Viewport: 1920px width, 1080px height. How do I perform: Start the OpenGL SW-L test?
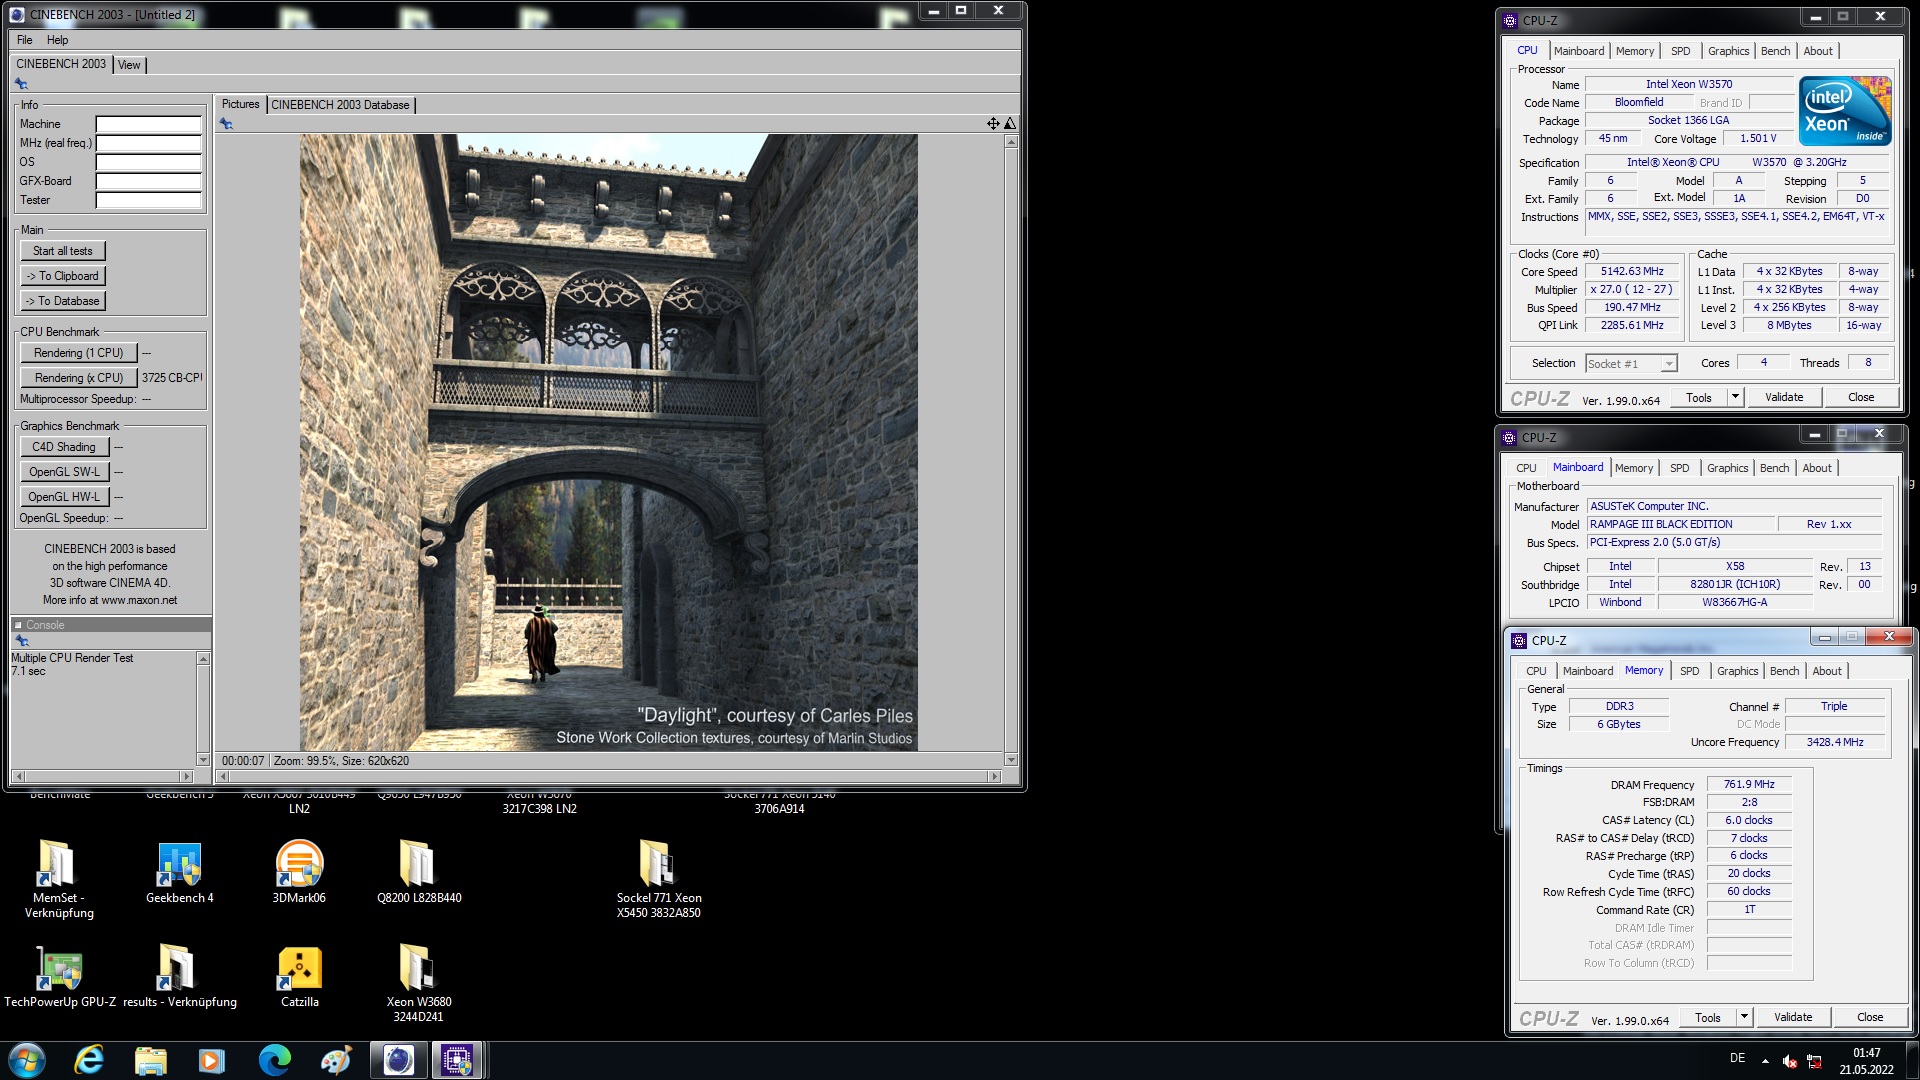tap(64, 472)
